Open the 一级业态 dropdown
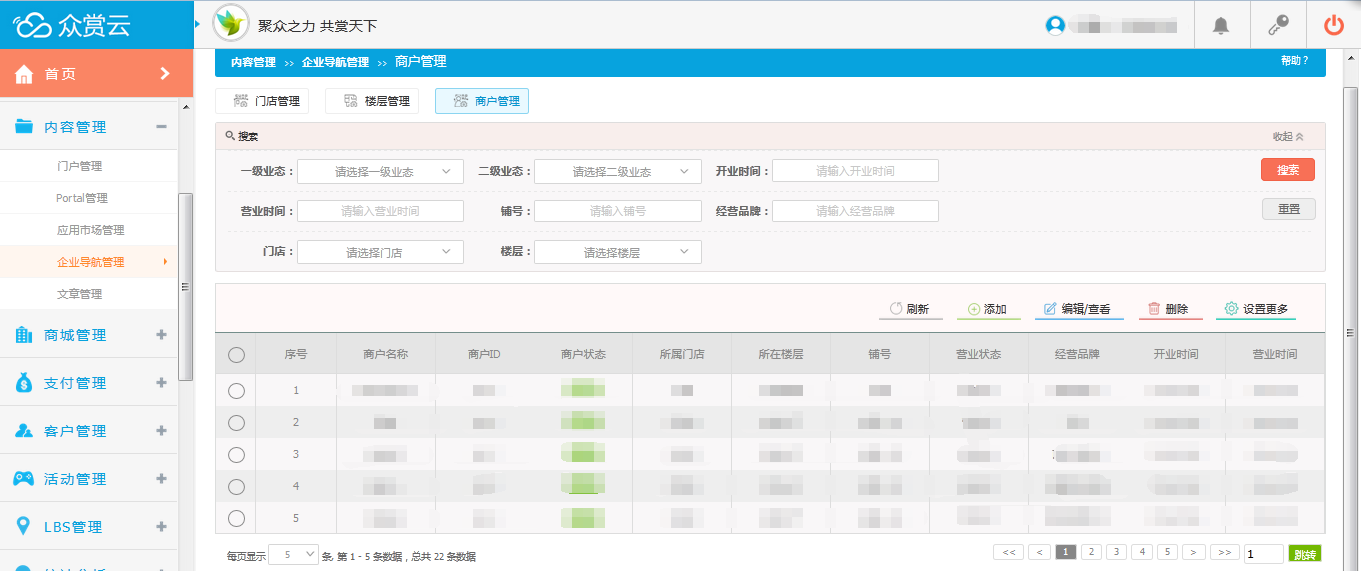The image size is (1361, 571). tap(380, 171)
